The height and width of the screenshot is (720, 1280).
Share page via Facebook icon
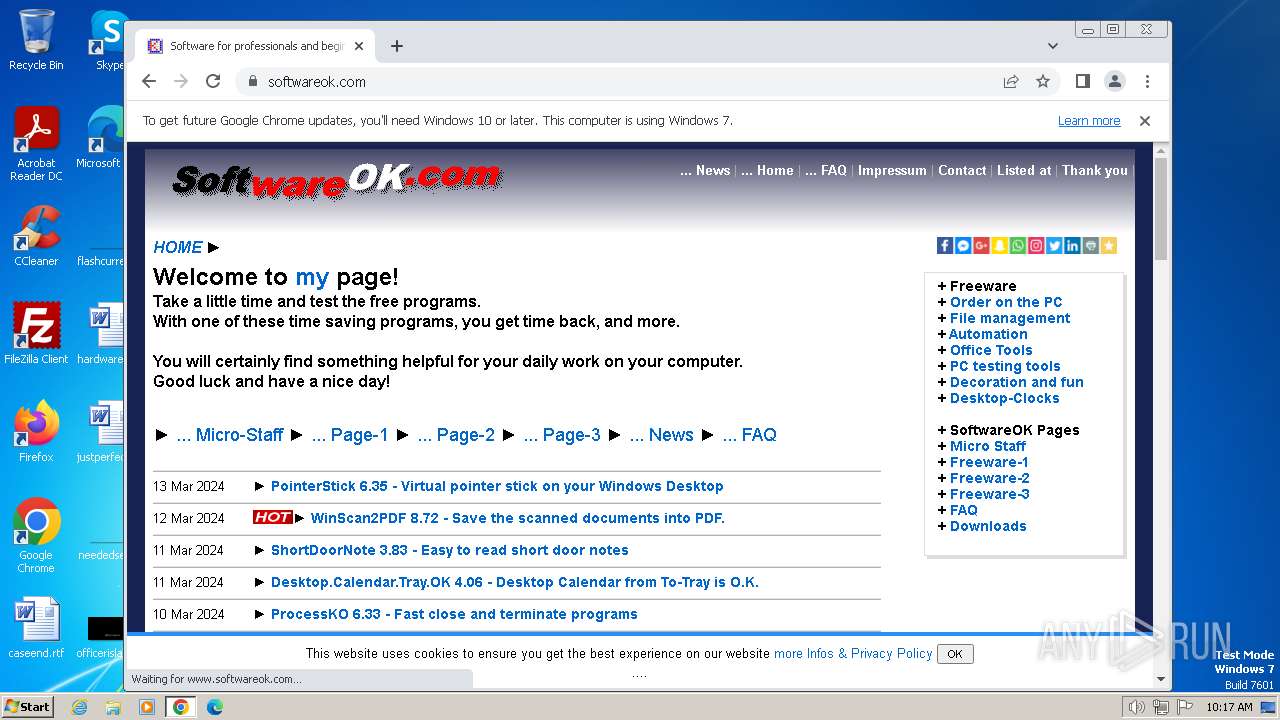(x=945, y=245)
